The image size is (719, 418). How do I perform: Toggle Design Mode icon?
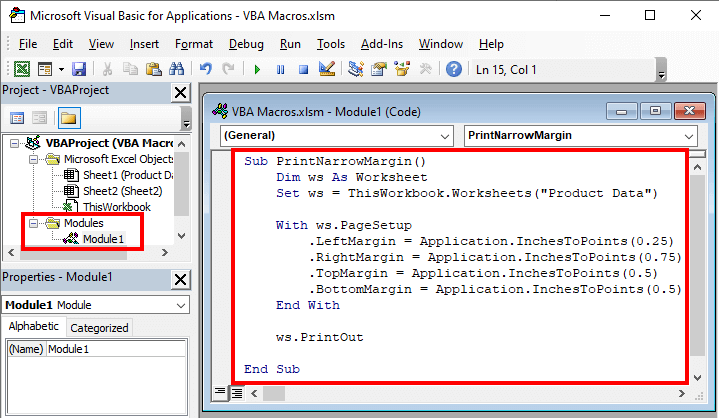[x=326, y=69]
